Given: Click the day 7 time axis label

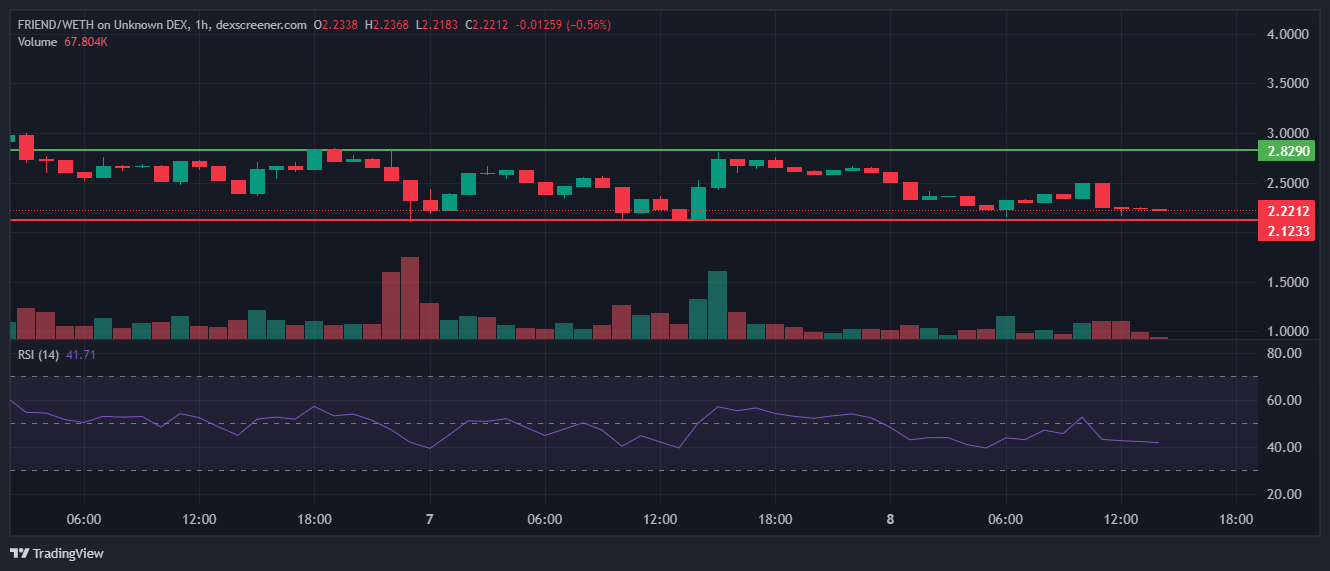Looking at the screenshot, I should pos(430,520).
